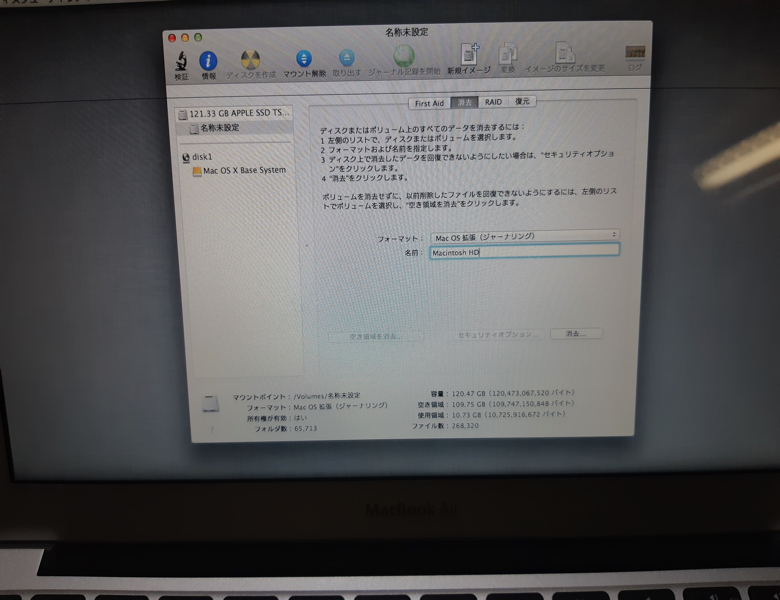Click the セキュリティオプション button
Screen dimensions: 780x600
(x=498, y=335)
